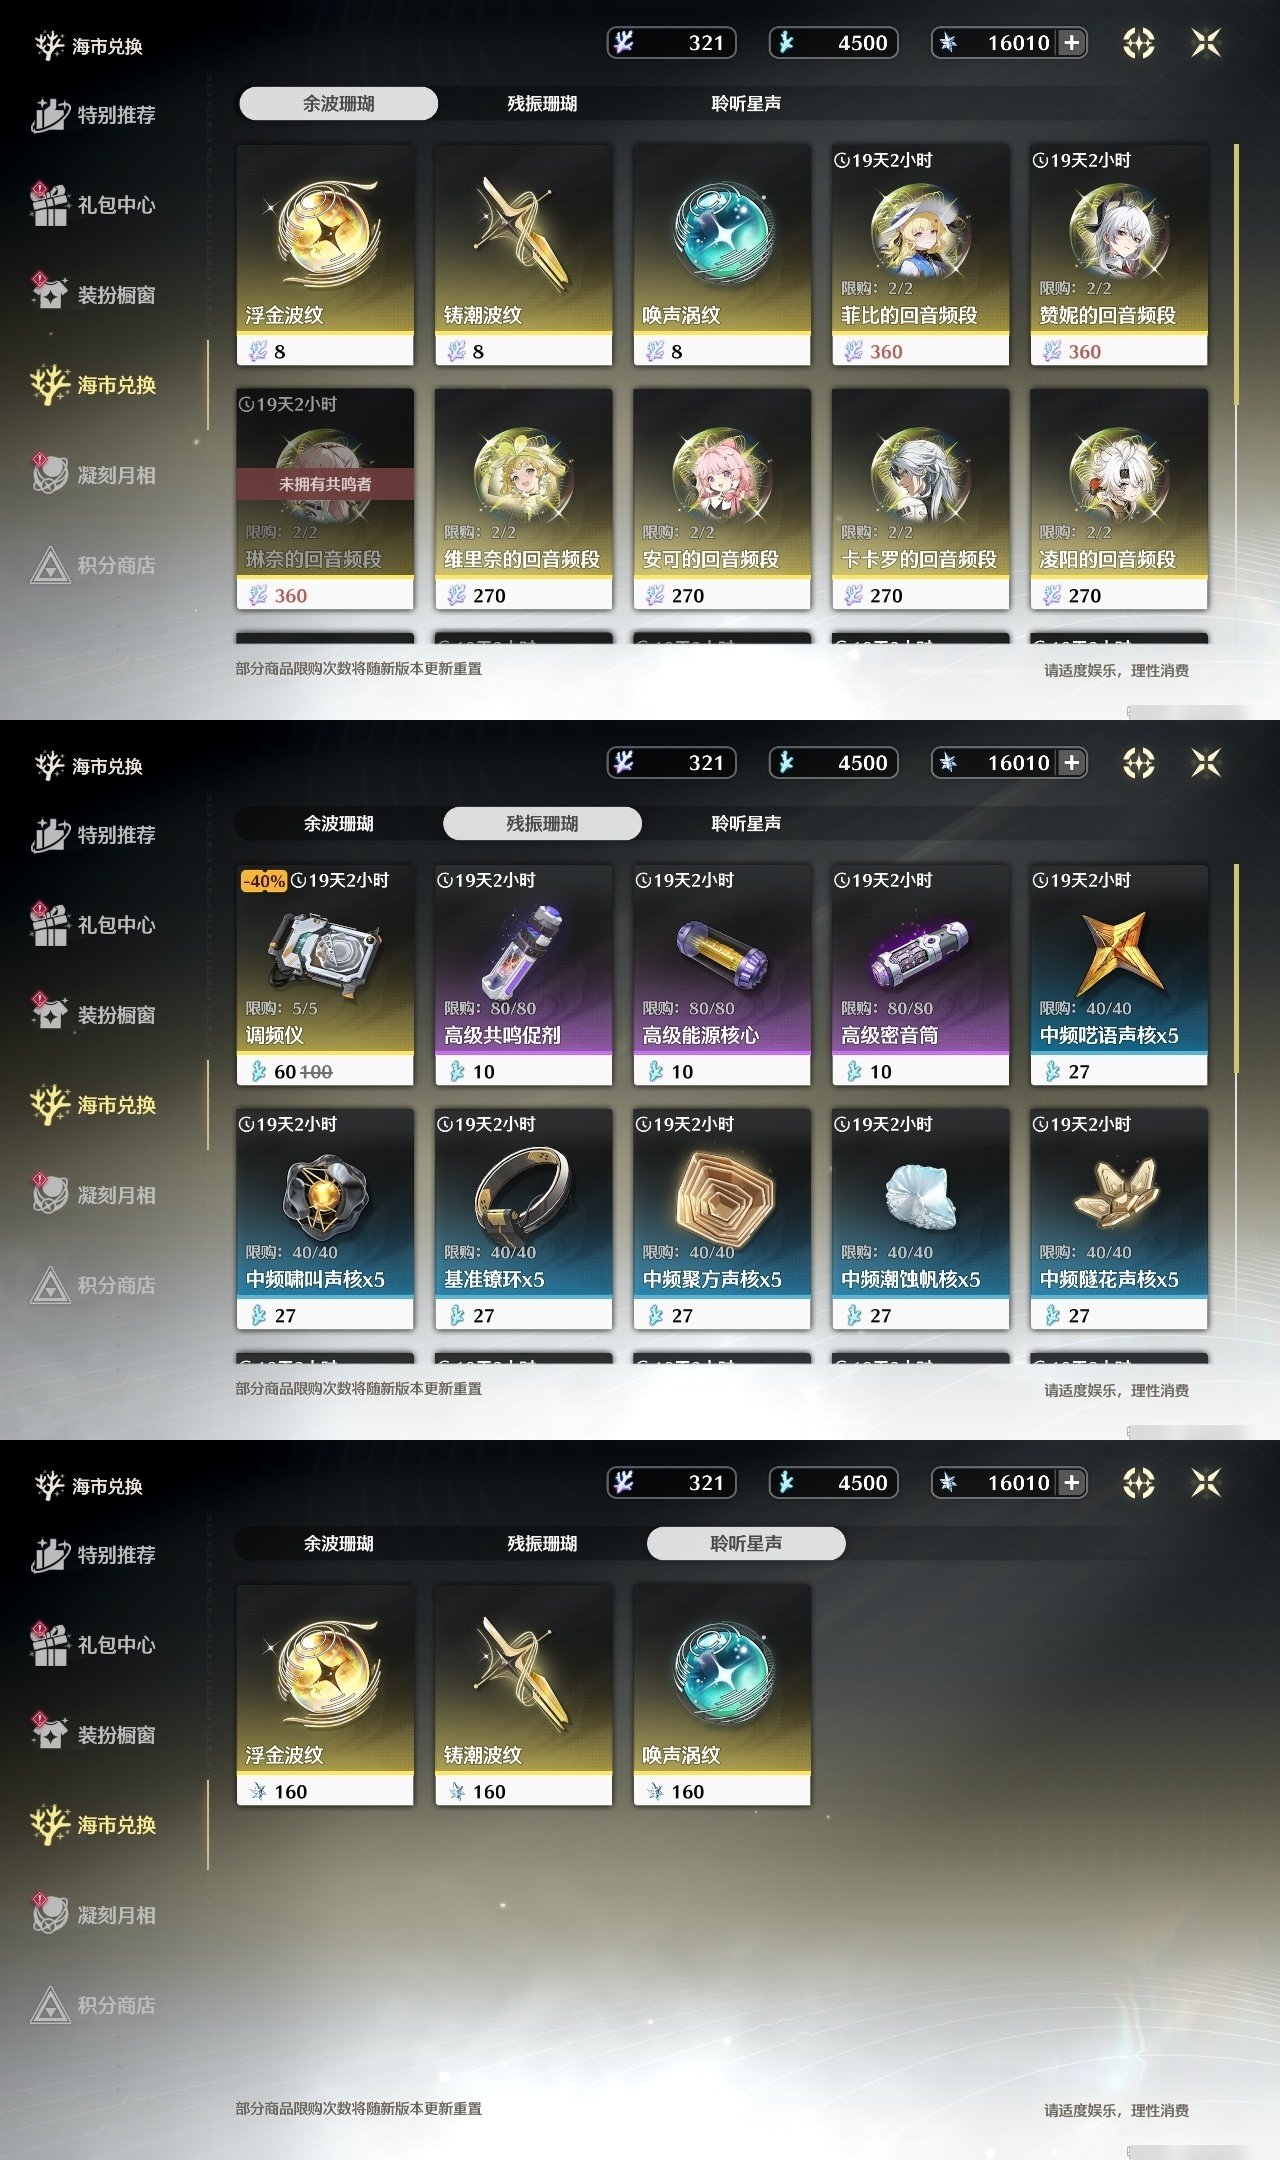Open 维里奈的回音频段 item priced 270
The height and width of the screenshot is (2160, 1280).
(523, 499)
